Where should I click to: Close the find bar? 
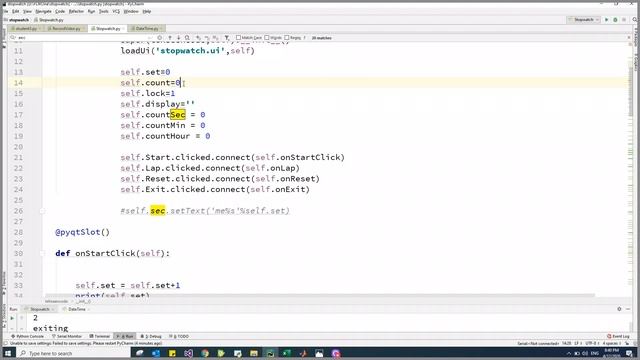click(x=629, y=38)
